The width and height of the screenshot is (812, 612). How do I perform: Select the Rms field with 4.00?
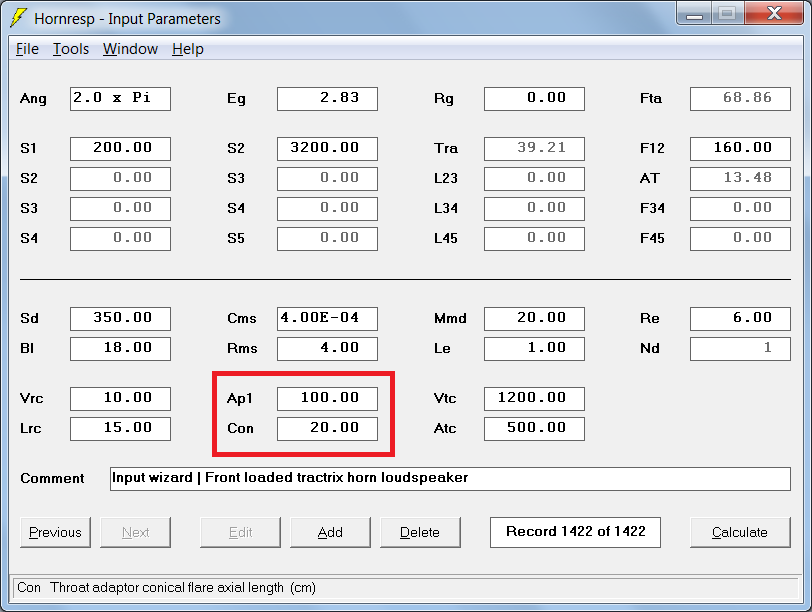327,348
